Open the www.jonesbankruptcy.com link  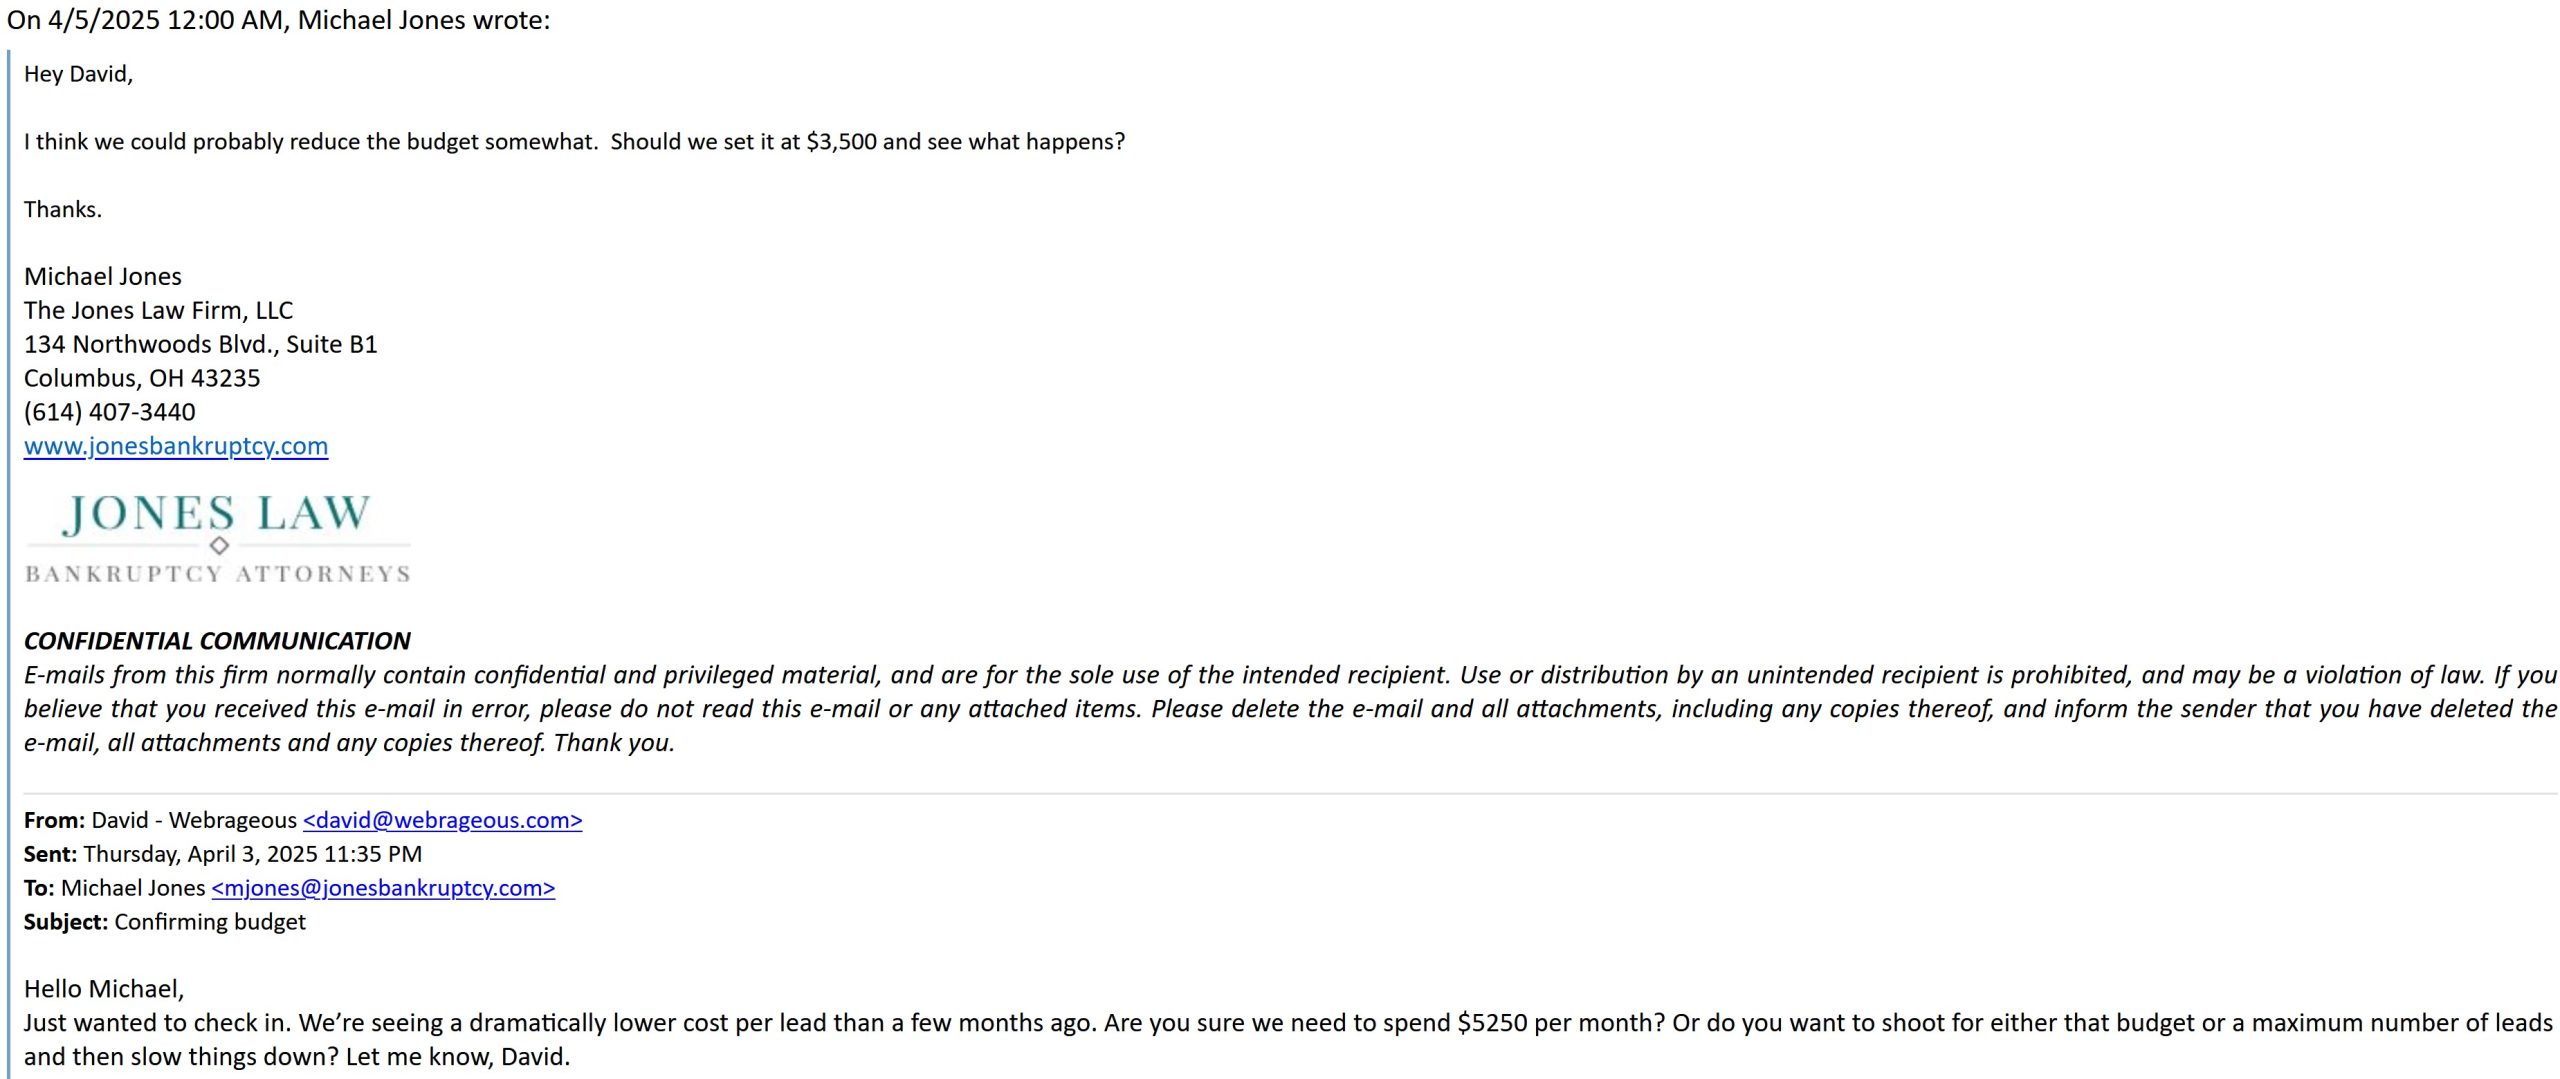tap(176, 446)
